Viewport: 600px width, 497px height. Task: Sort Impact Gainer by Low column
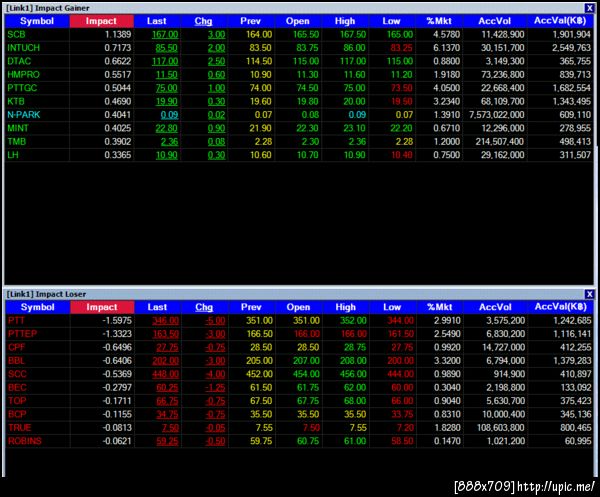pos(391,21)
